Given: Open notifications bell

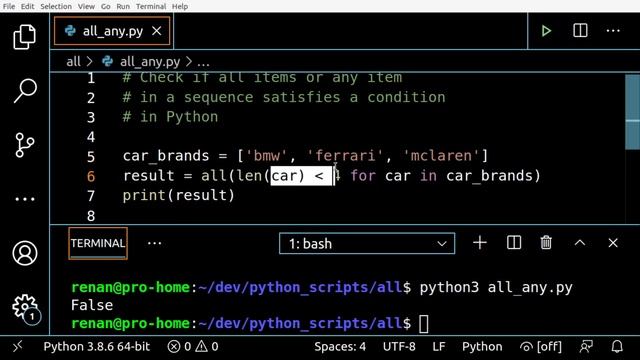Looking at the screenshot, I should pos(617,347).
